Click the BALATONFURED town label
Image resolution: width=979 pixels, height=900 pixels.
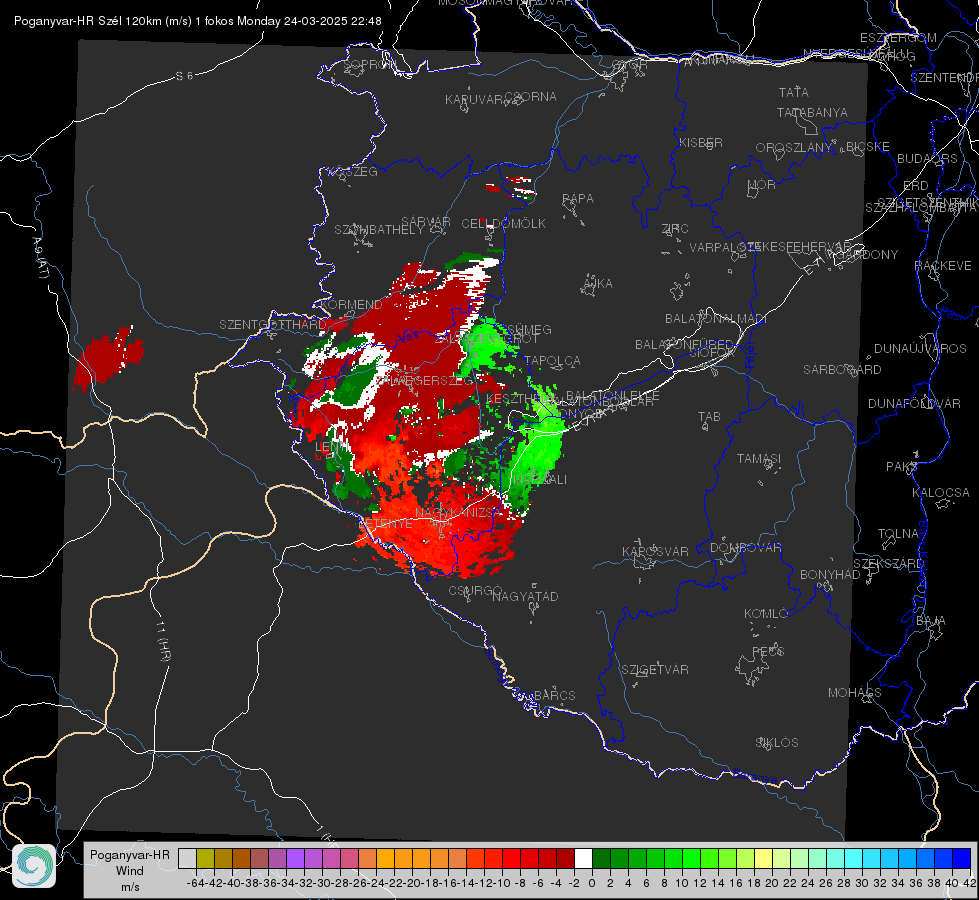684,345
